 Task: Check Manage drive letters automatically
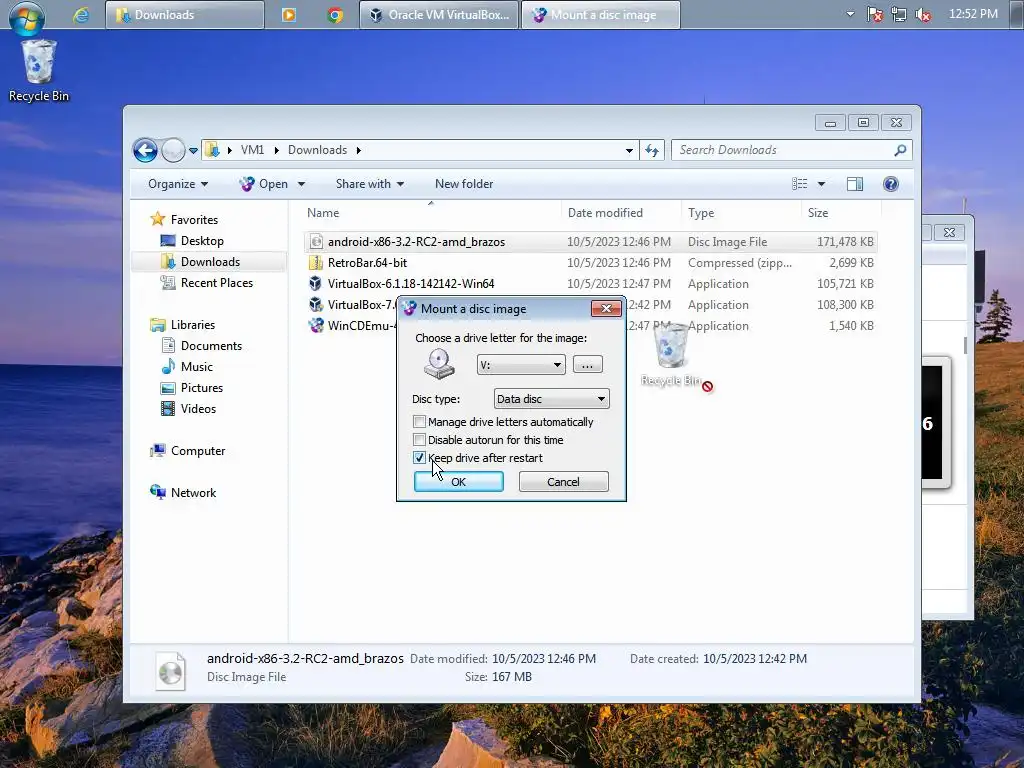(x=419, y=422)
